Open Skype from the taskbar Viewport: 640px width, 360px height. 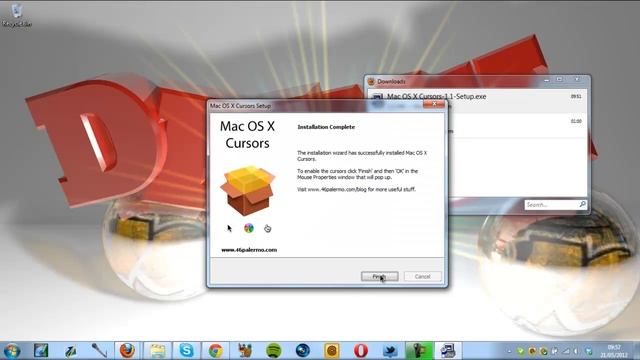[x=187, y=351]
